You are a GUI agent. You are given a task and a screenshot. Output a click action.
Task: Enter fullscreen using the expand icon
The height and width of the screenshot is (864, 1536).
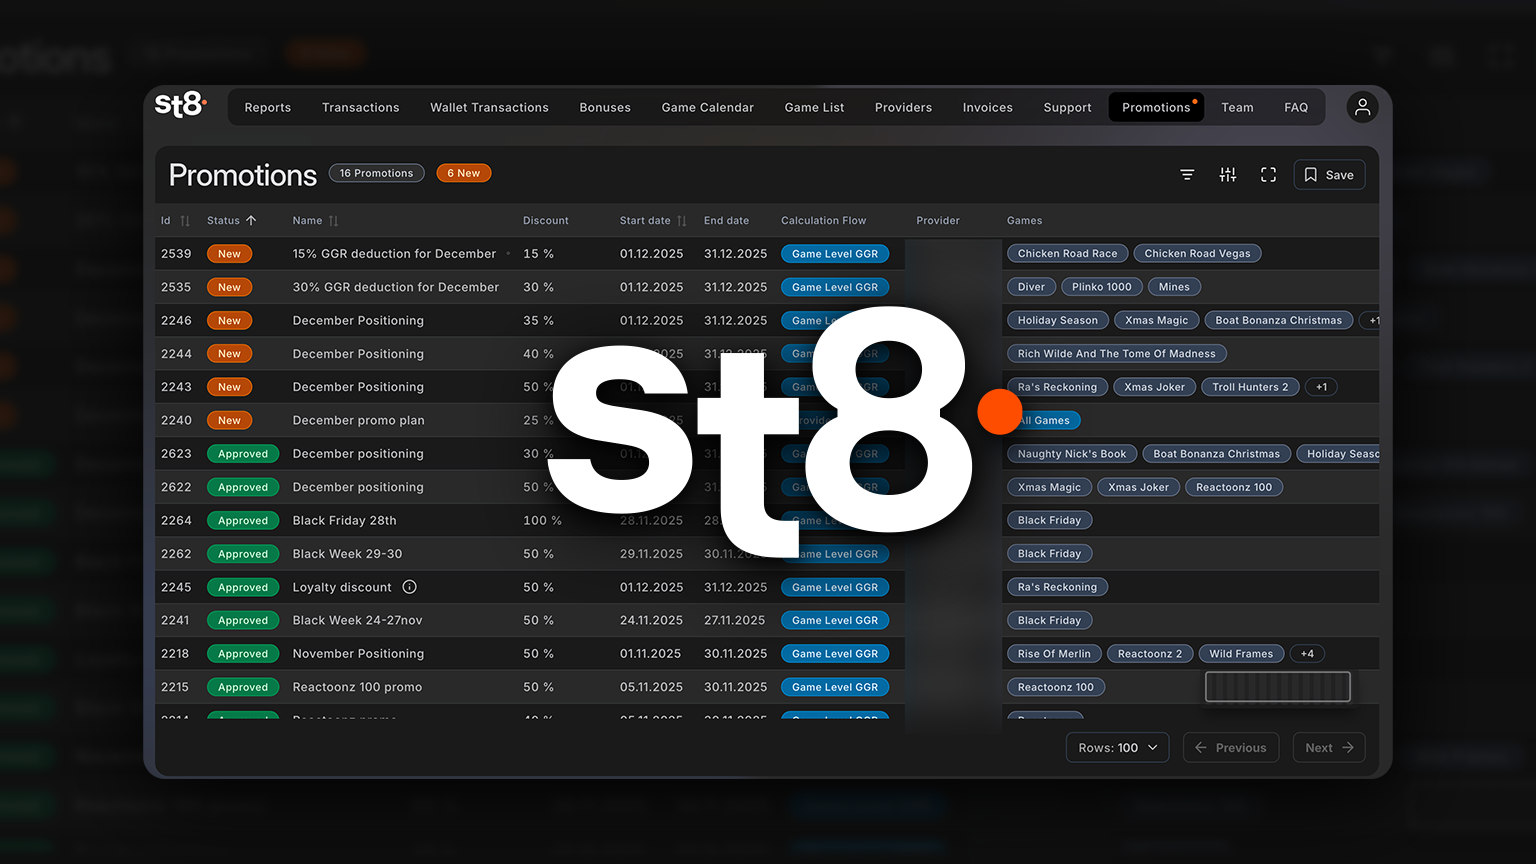point(1268,174)
